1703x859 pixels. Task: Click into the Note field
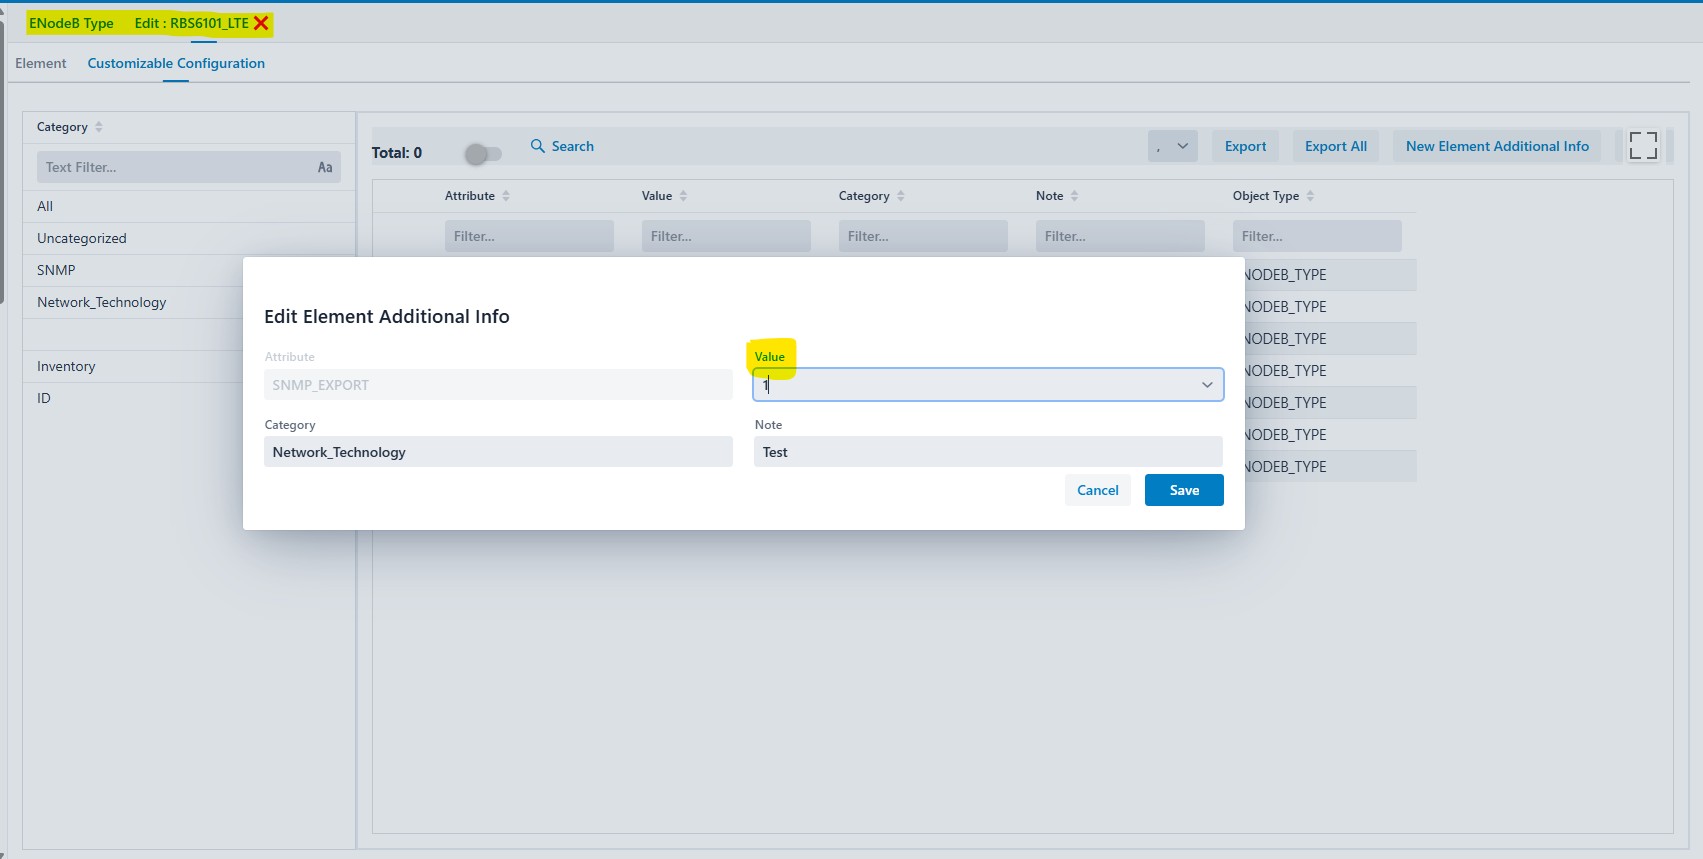(x=987, y=452)
